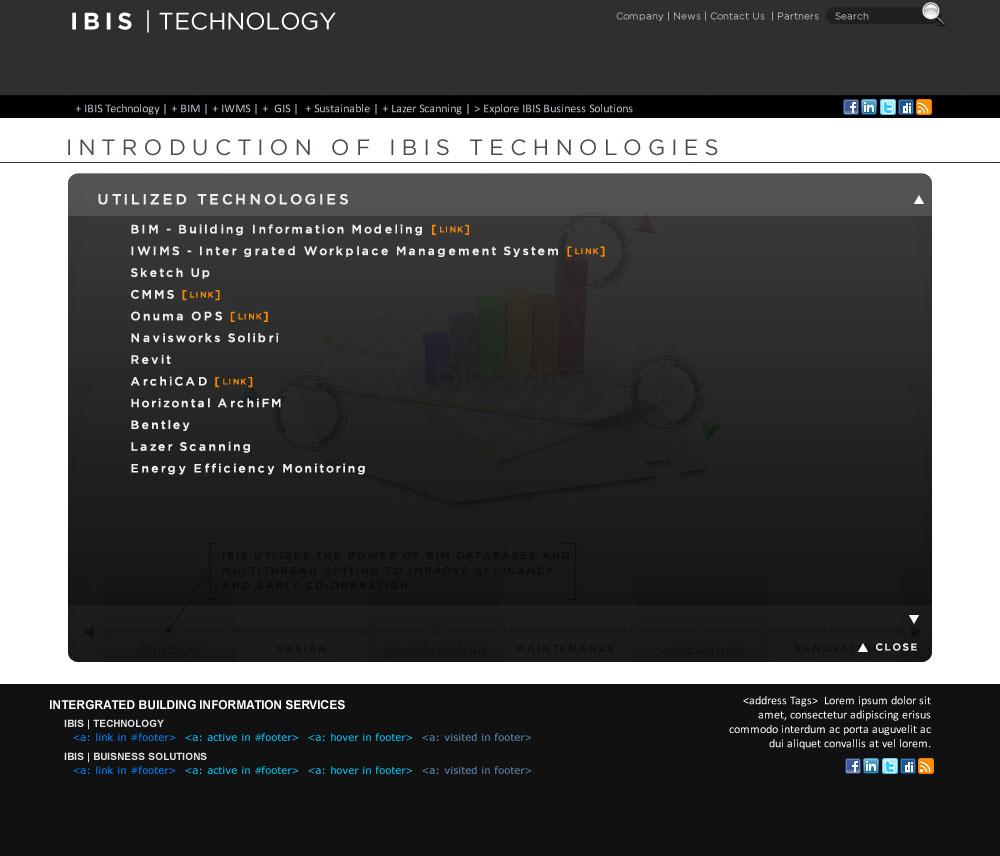Viewport: 1000px width, 856px height.
Task: Click the 'Horizontal ArchiFM' list entry
Action: [206, 403]
